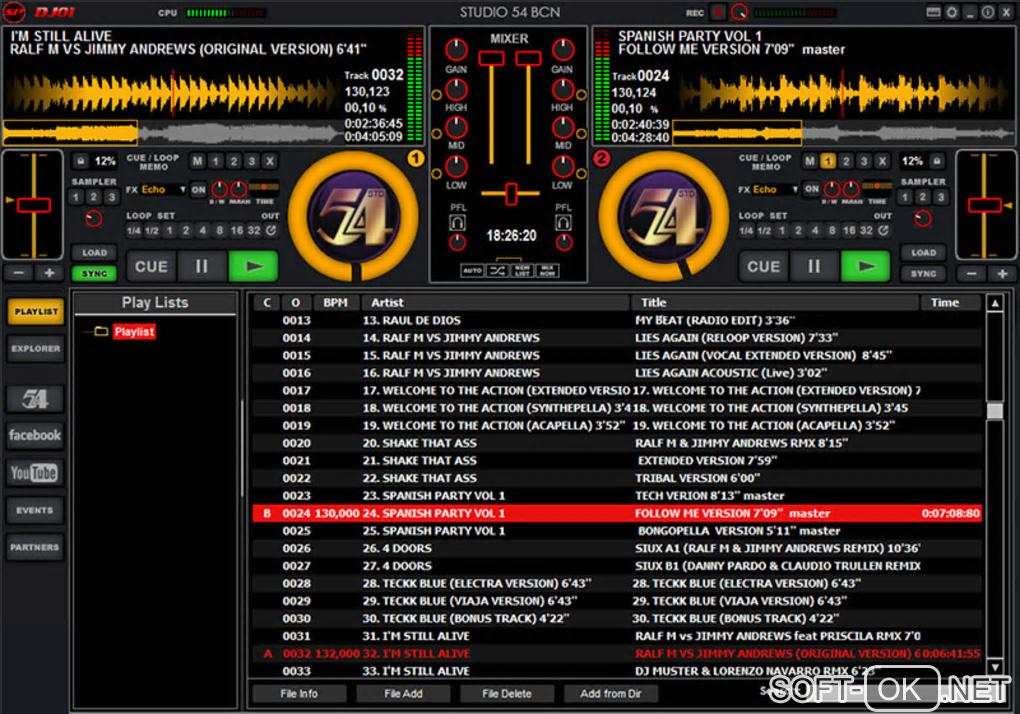Click the deck 2 jog wheel platter
This screenshot has width=1020, height=714.
click(664, 216)
